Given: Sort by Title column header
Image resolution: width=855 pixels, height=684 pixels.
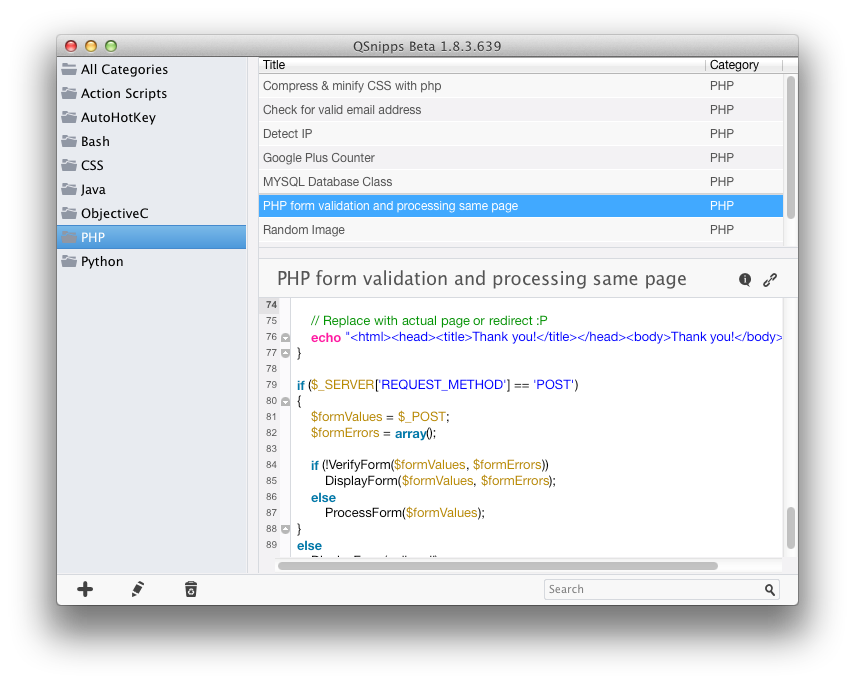Looking at the screenshot, I should click(481, 65).
